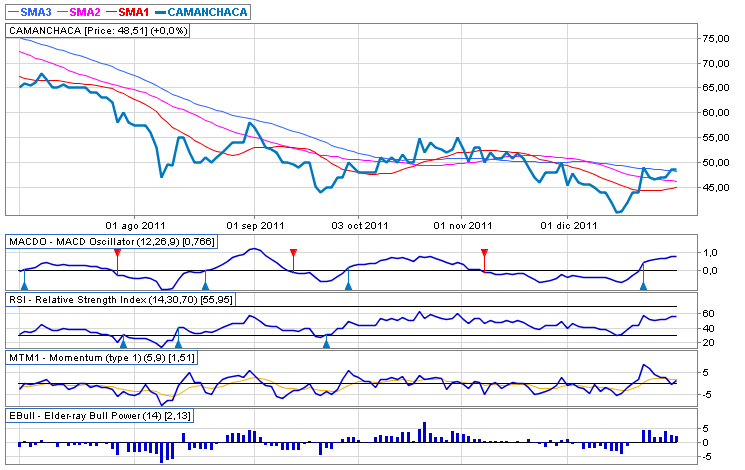
Task: Click the 20 RSI axis value
Action: coord(708,343)
